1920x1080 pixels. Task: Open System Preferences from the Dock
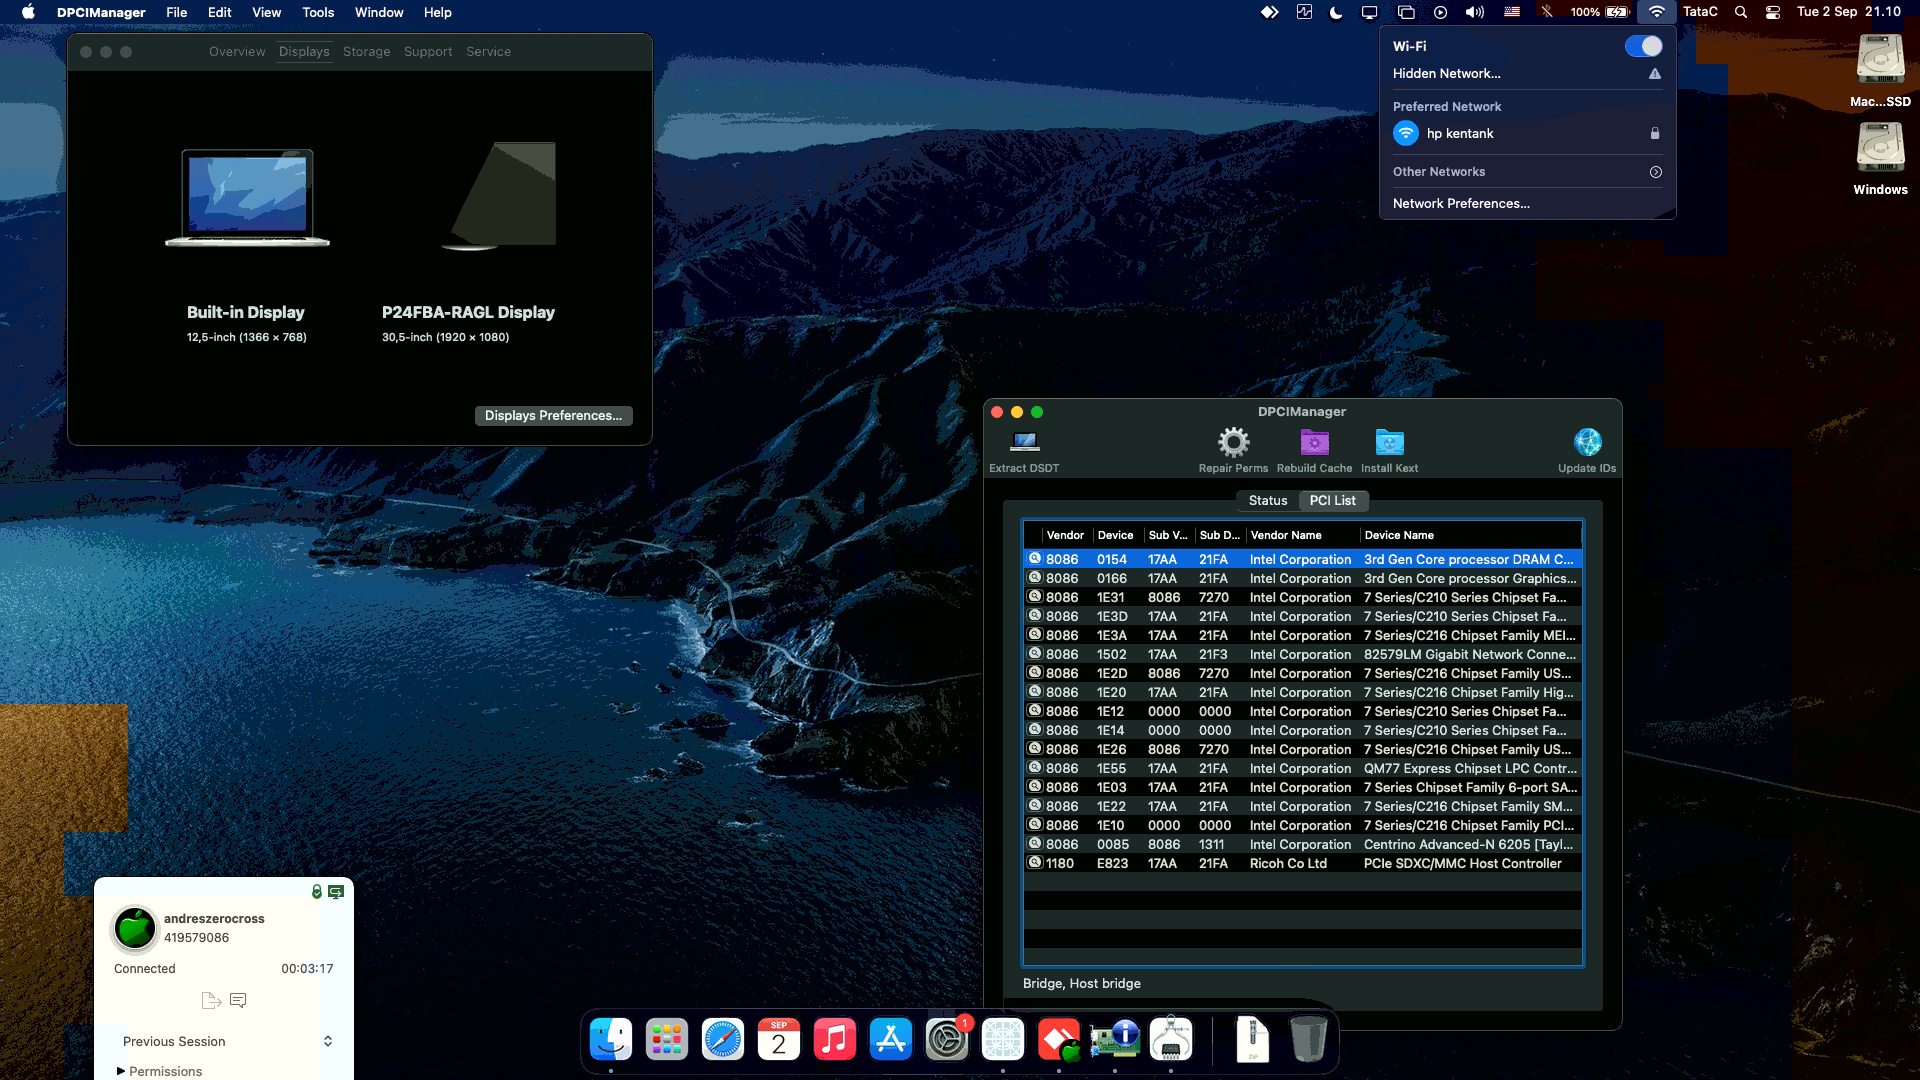click(946, 1040)
